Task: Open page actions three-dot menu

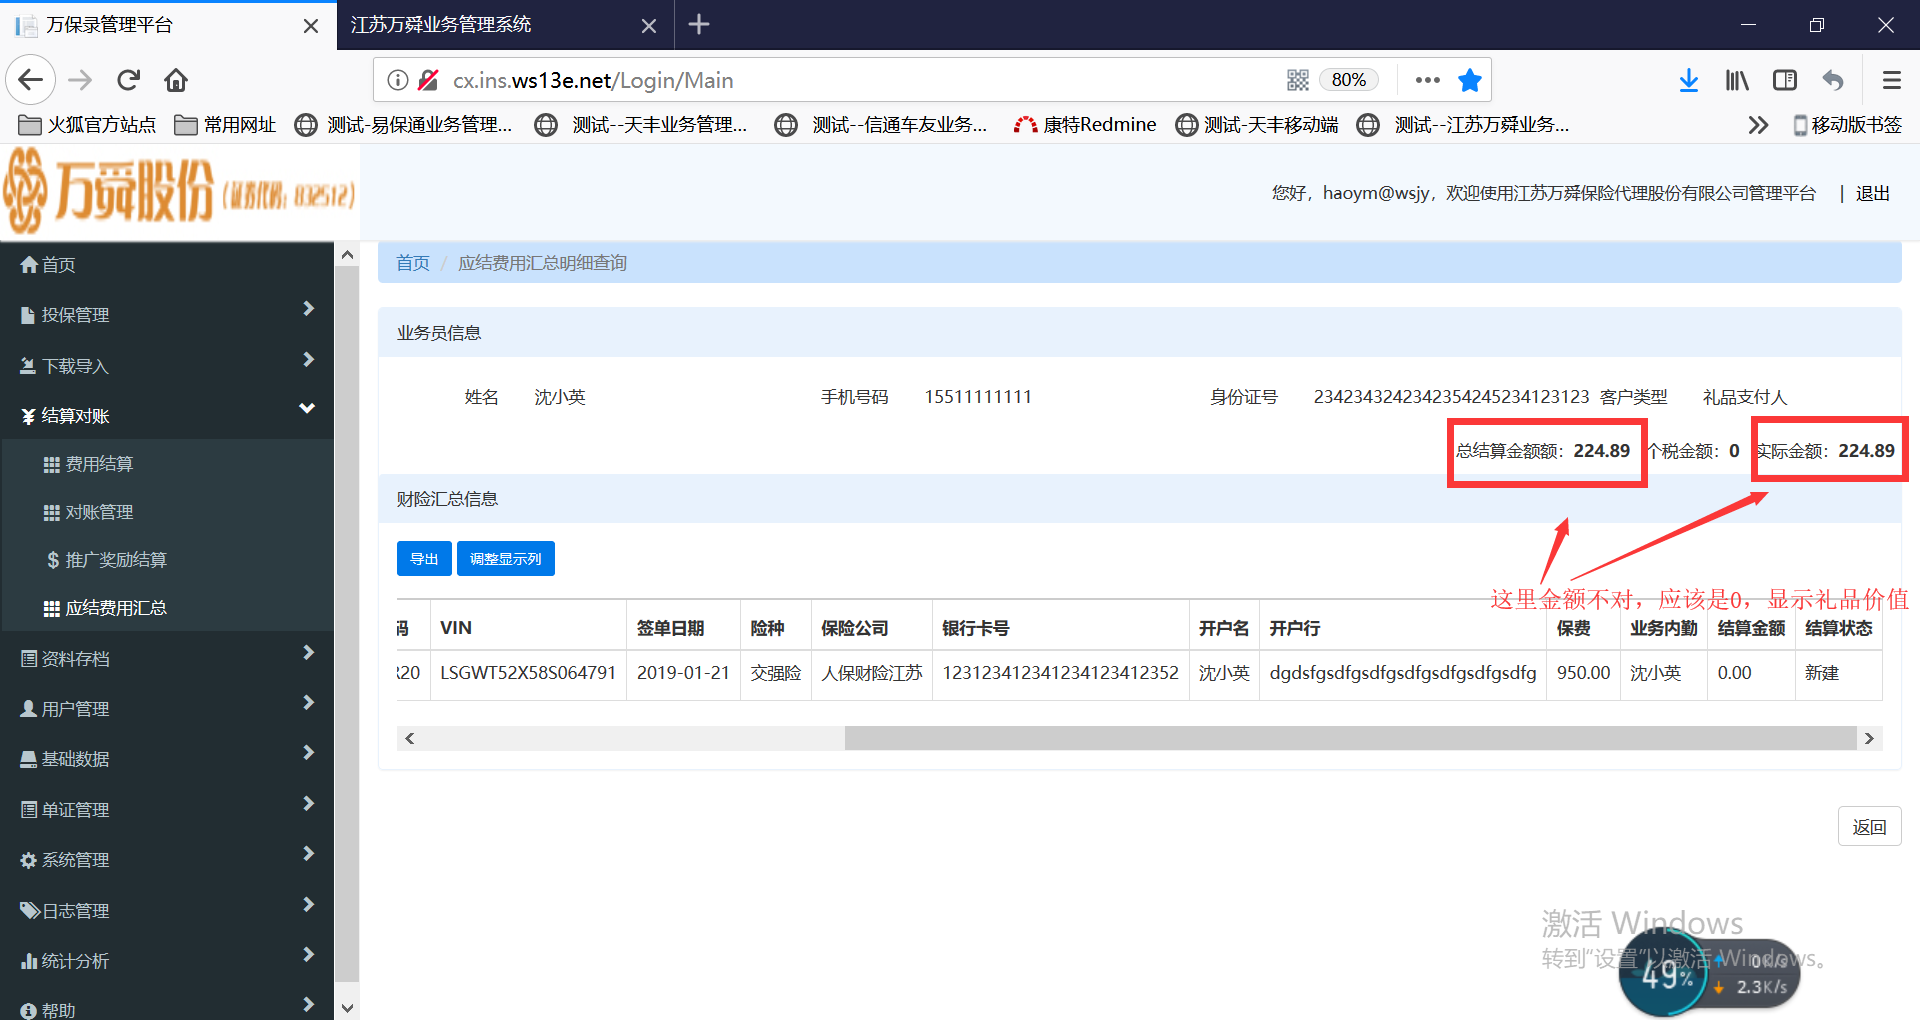Action: 1428,80
